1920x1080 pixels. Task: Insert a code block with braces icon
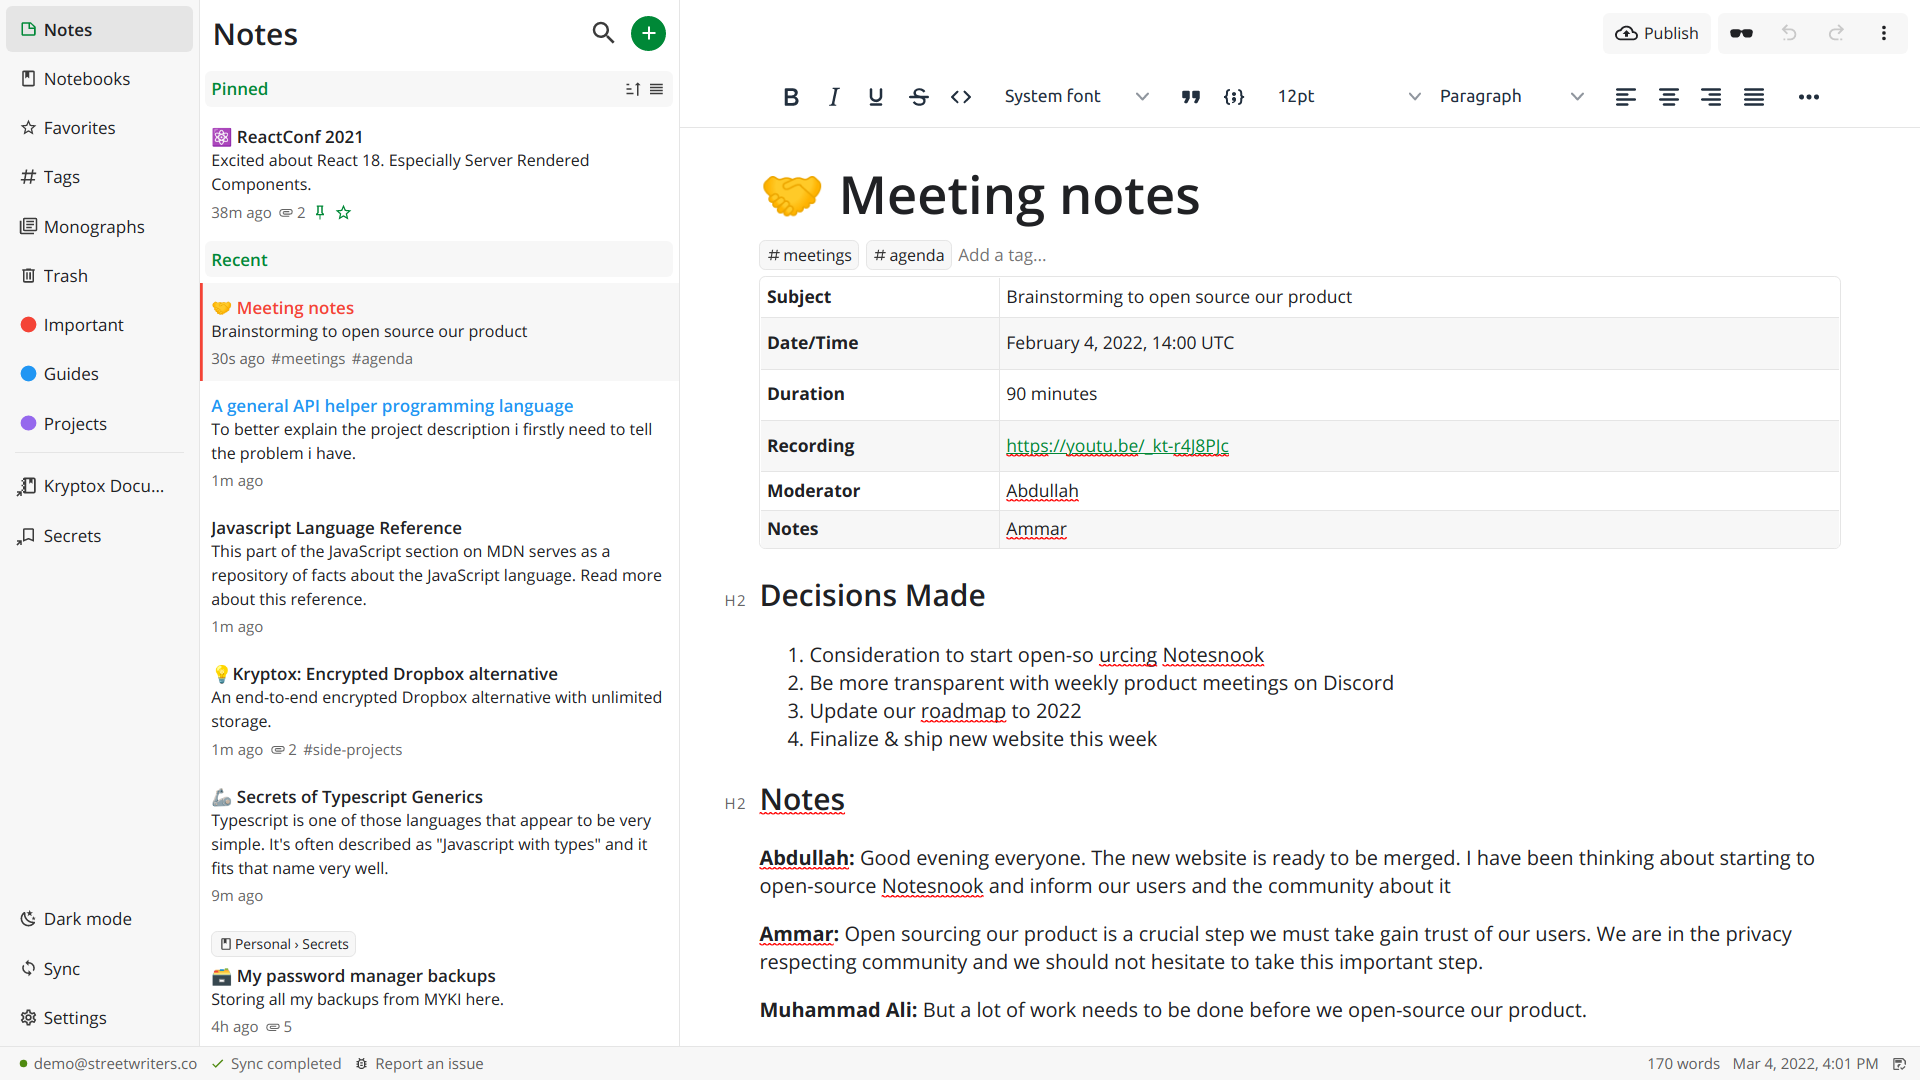[x=1234, y=97]
